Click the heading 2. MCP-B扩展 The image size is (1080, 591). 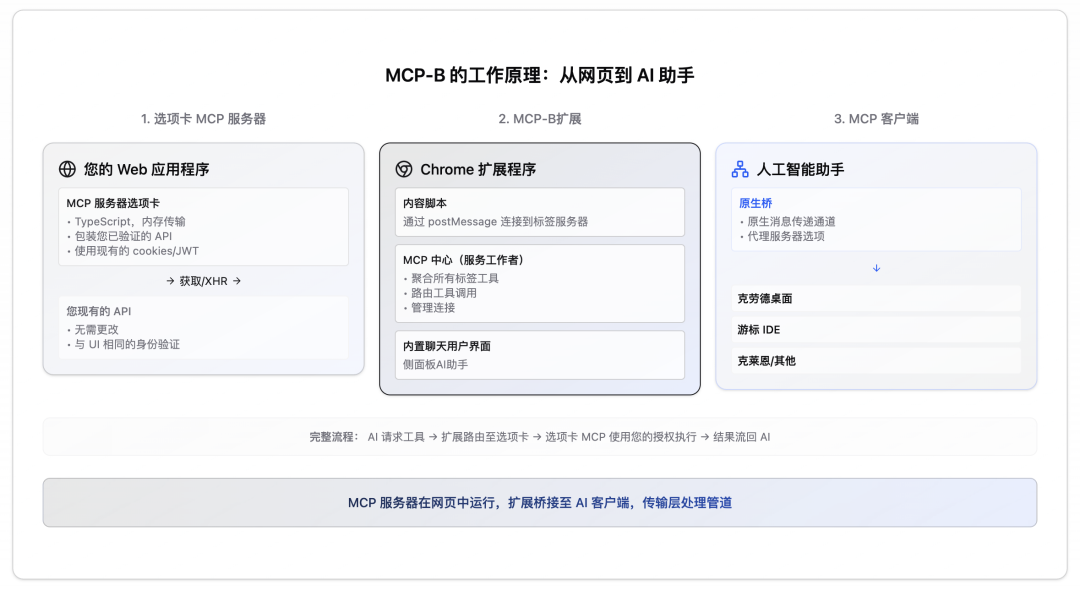tap(540, 118)
